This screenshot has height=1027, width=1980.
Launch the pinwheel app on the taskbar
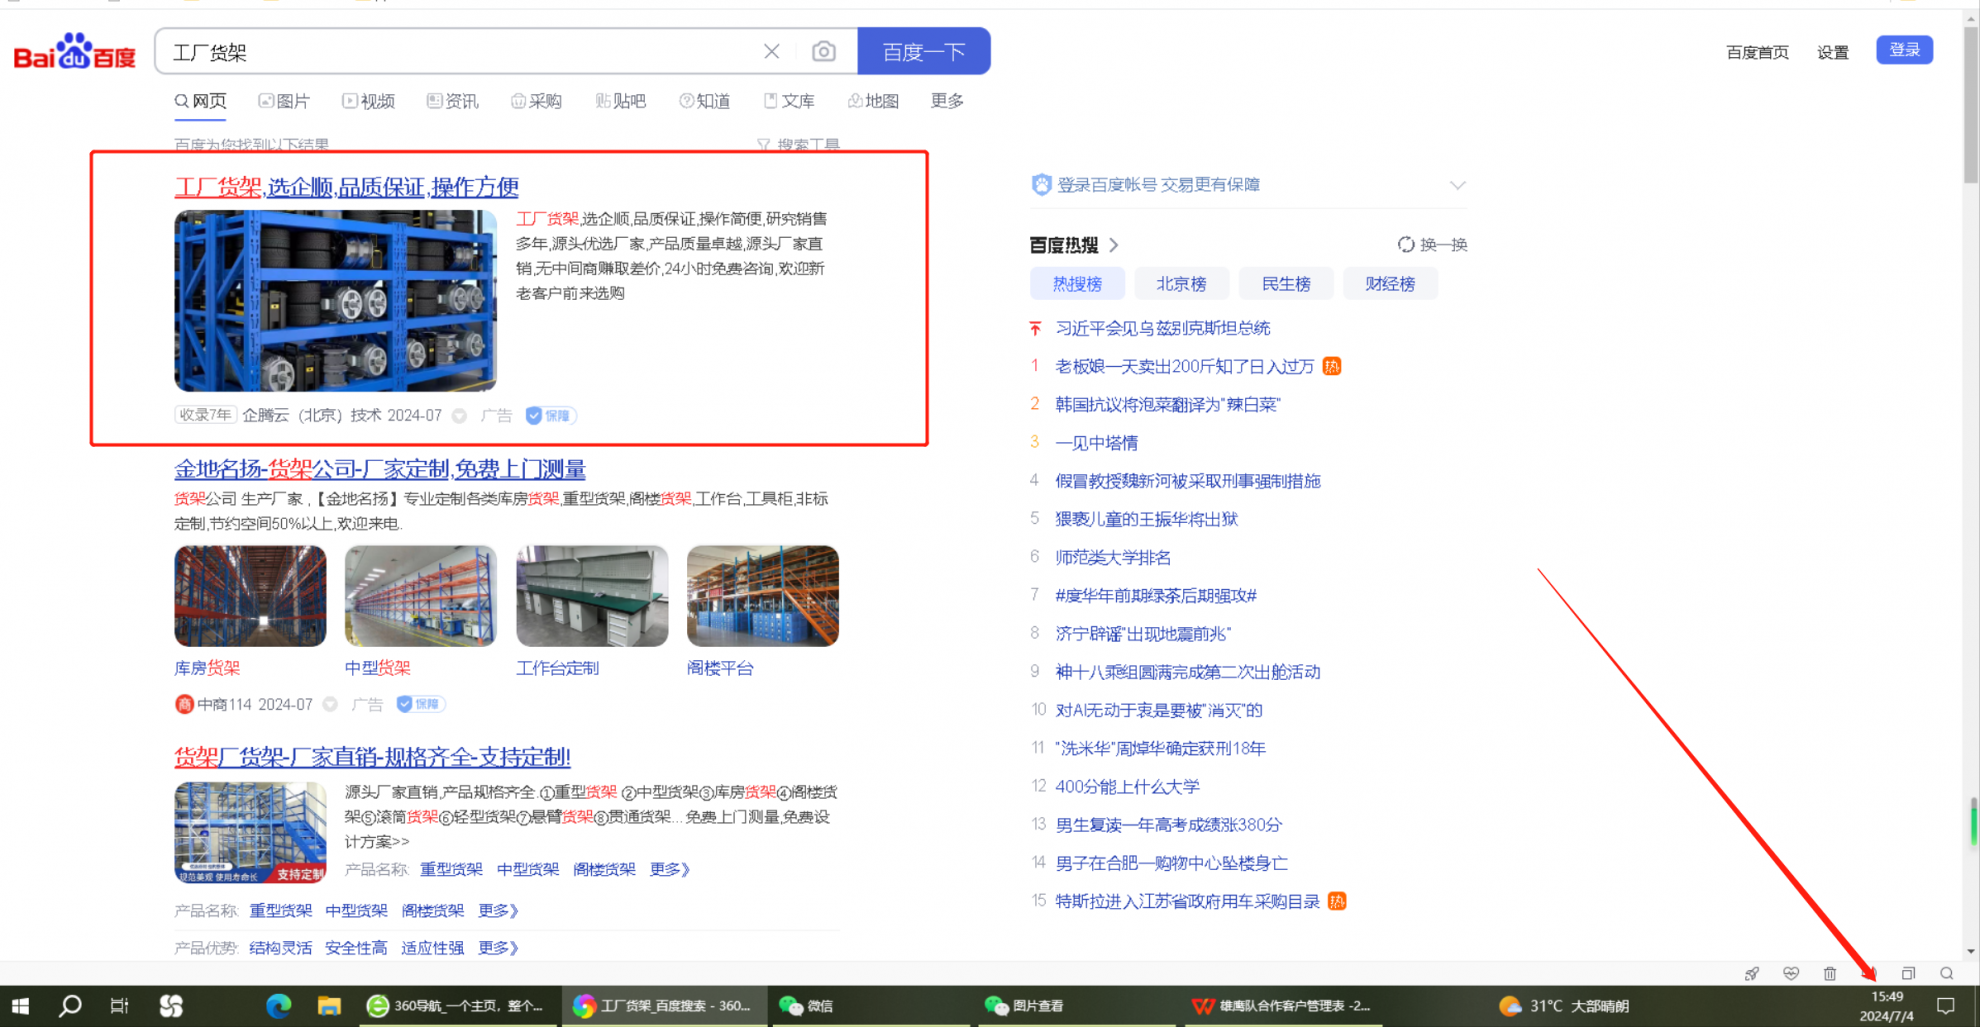(x=171, y=1006)
